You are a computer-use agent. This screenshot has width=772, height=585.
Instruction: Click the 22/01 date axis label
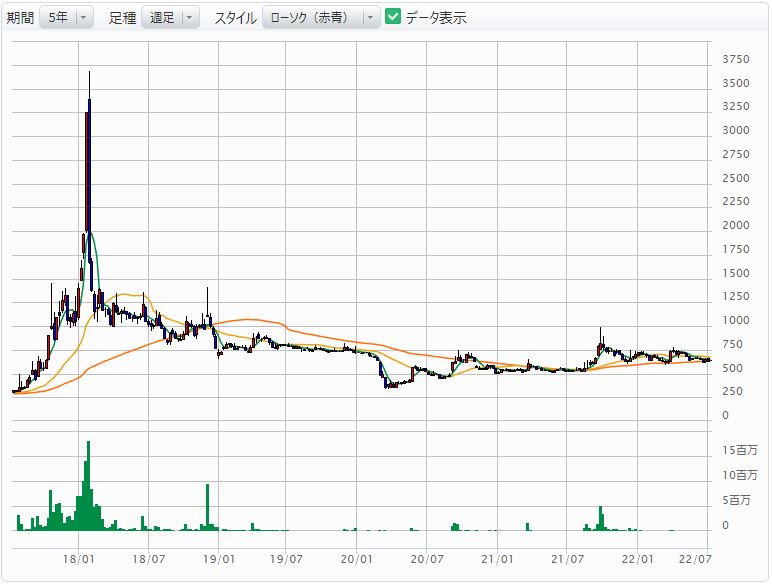tap(638, 559)
